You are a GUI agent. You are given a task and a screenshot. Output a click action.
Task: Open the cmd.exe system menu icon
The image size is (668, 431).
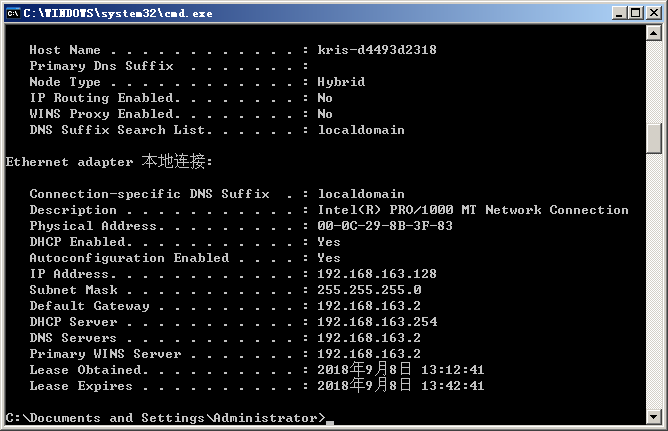point(13,12)
